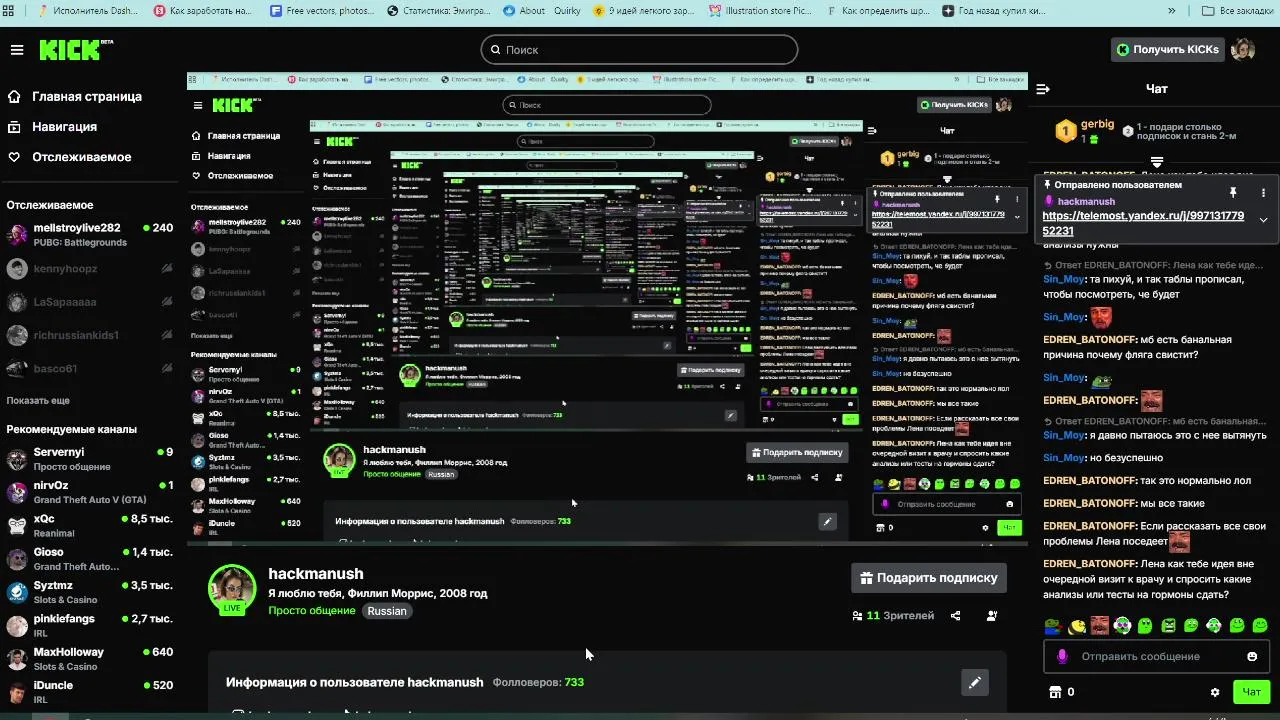Insert the laughing man face quick emote
Image resolution: width=1280 pixels, height=720 pixels.
point(1100,626)
